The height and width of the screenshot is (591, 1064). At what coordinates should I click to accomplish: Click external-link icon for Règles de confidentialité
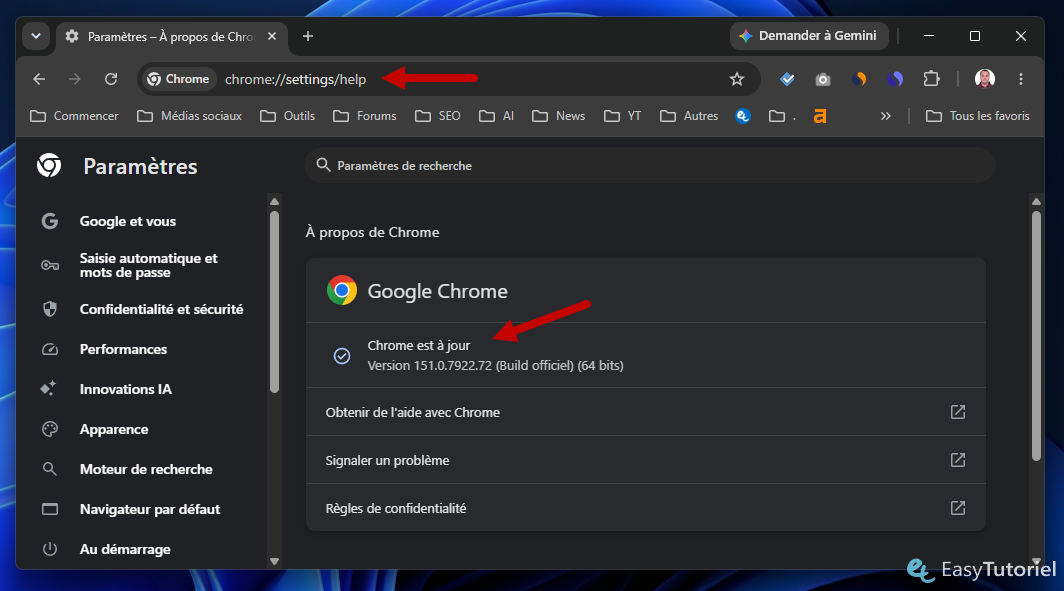pos(957,508)
